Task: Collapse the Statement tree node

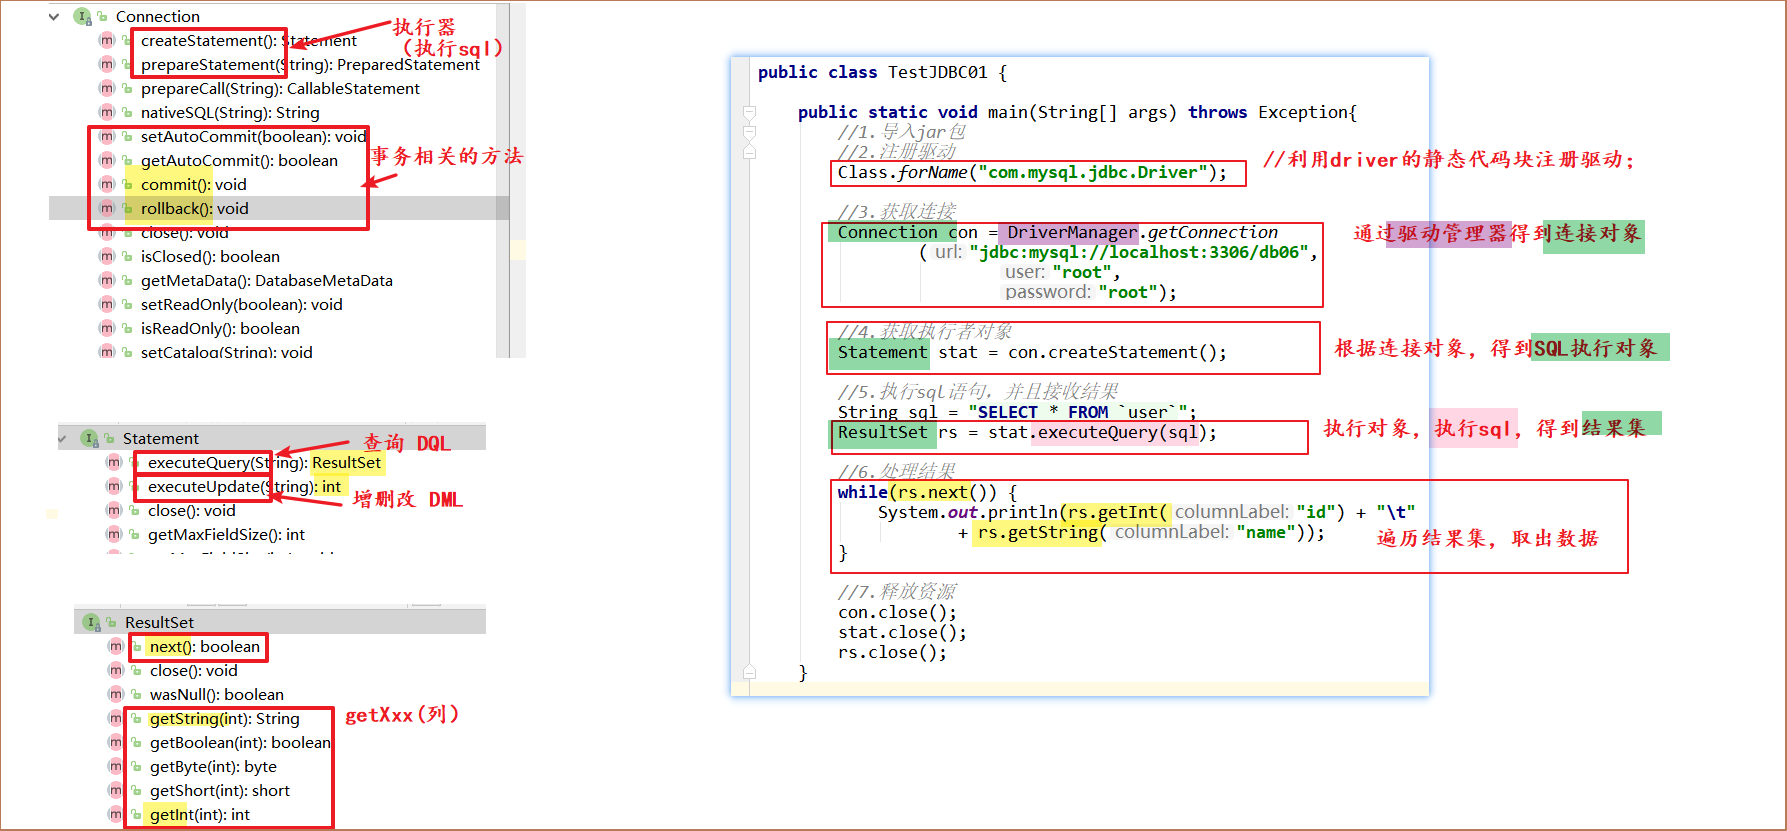Action: [x=63, y=439]
